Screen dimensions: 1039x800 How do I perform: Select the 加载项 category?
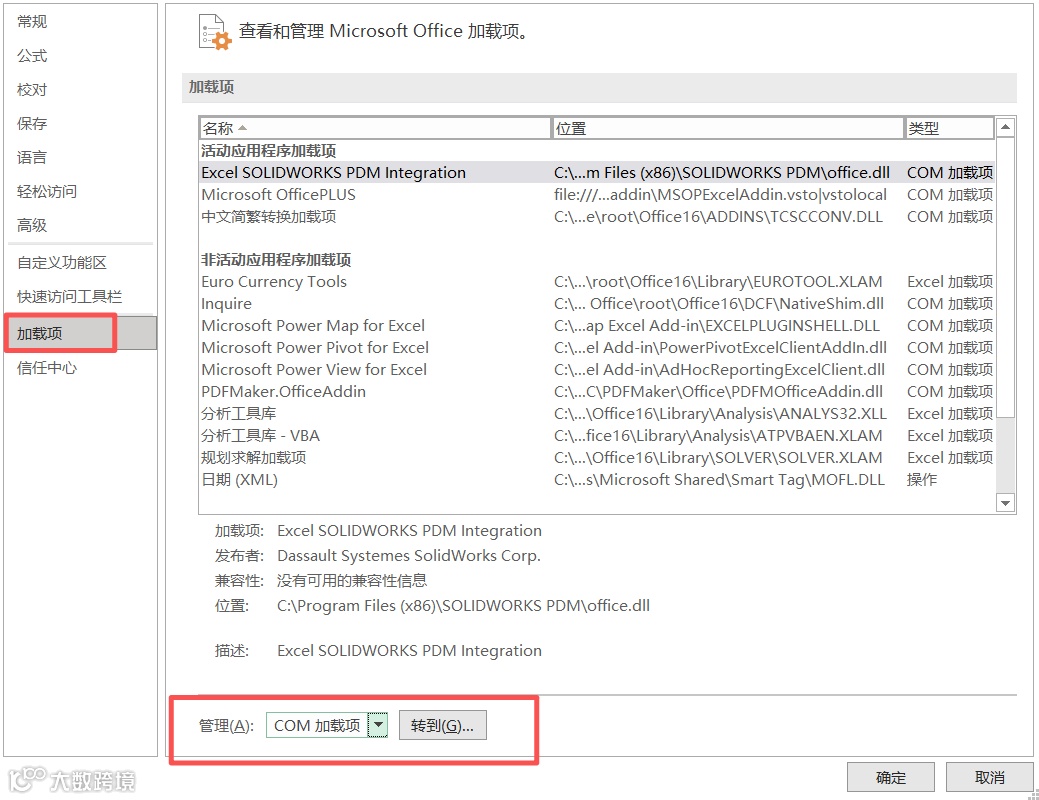point(80,333)
